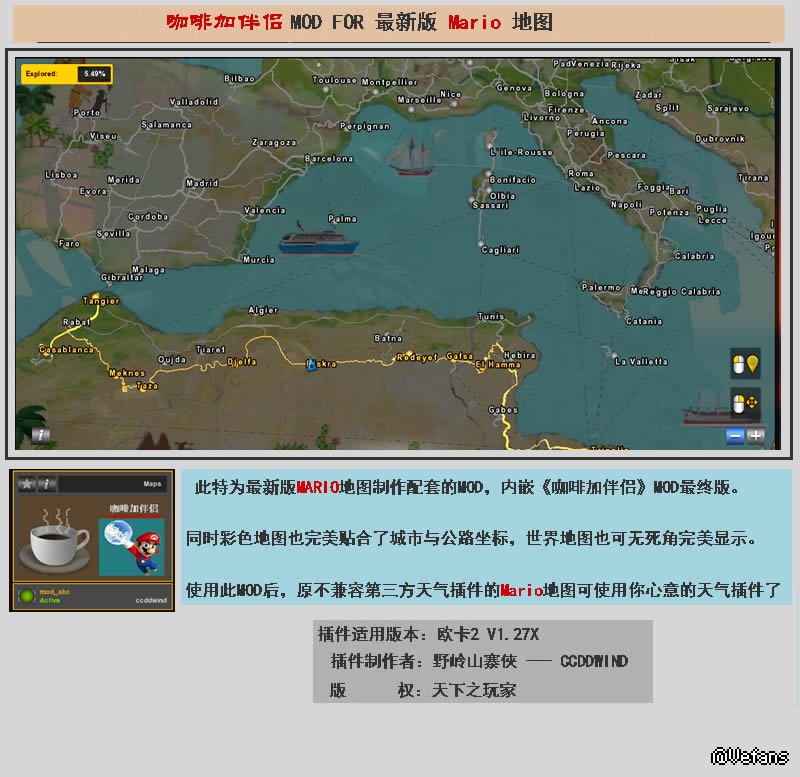
Task: Click the Dubrovnik city label
Action: (720, 138)
